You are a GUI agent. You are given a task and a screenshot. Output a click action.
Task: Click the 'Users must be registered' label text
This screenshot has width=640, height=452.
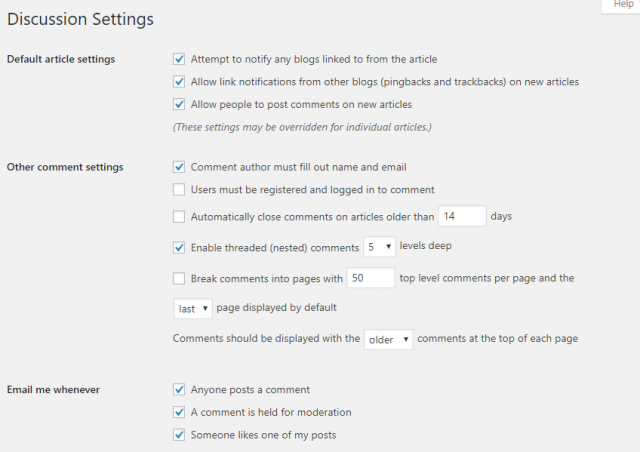pos(313,190)
